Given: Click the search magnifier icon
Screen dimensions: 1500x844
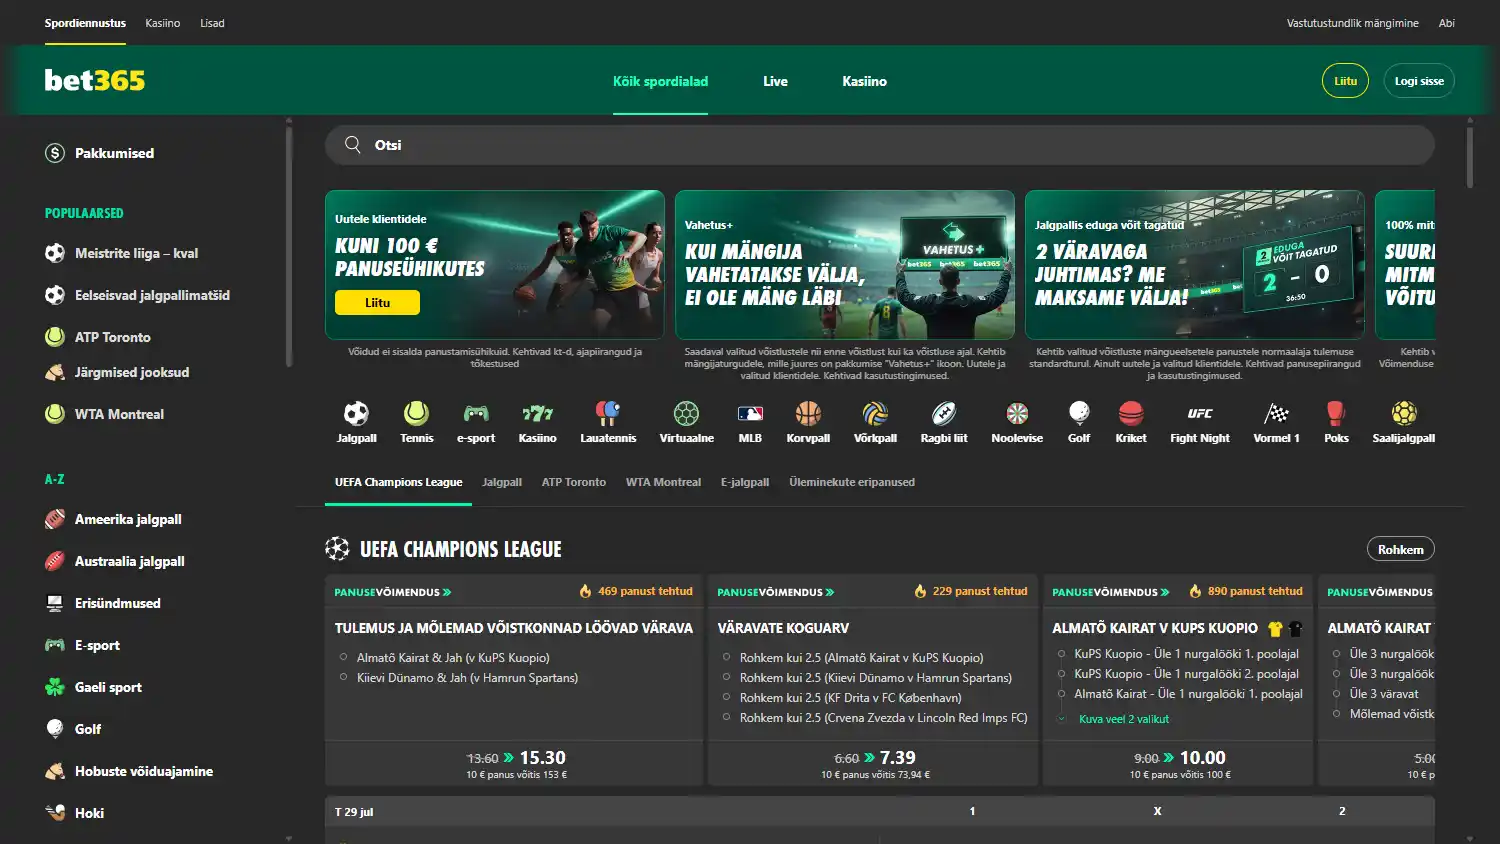Looking at the screenshot, I should tap(353, 145).
